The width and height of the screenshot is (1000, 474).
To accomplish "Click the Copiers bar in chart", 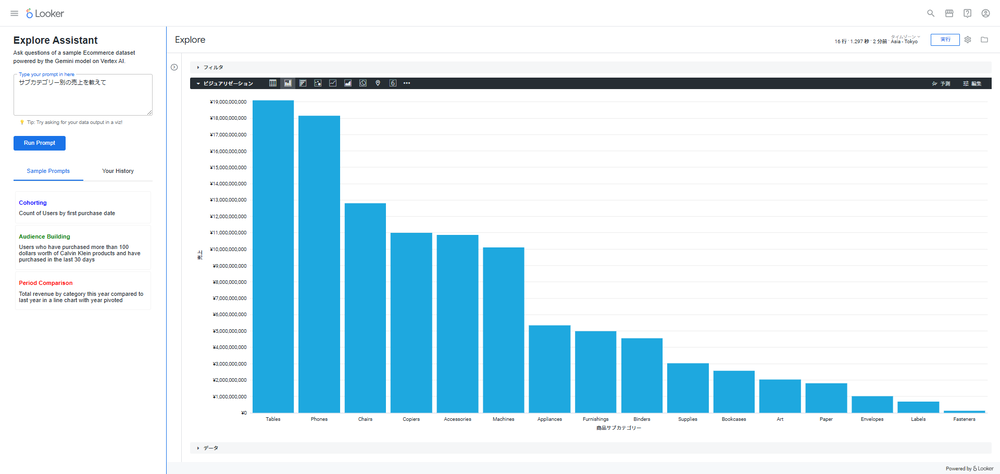I will 411,323.
